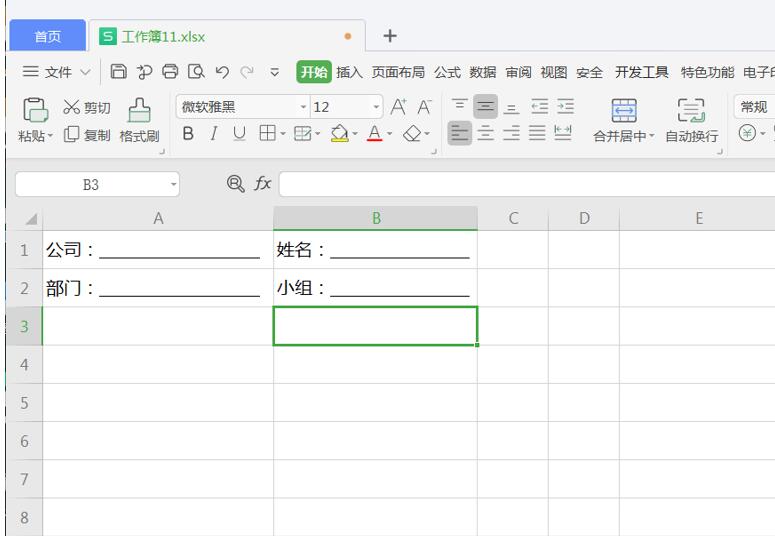775x536 pixels.
Task: Select cell A3 in the spreadsheet
Action: pos(157,326)
